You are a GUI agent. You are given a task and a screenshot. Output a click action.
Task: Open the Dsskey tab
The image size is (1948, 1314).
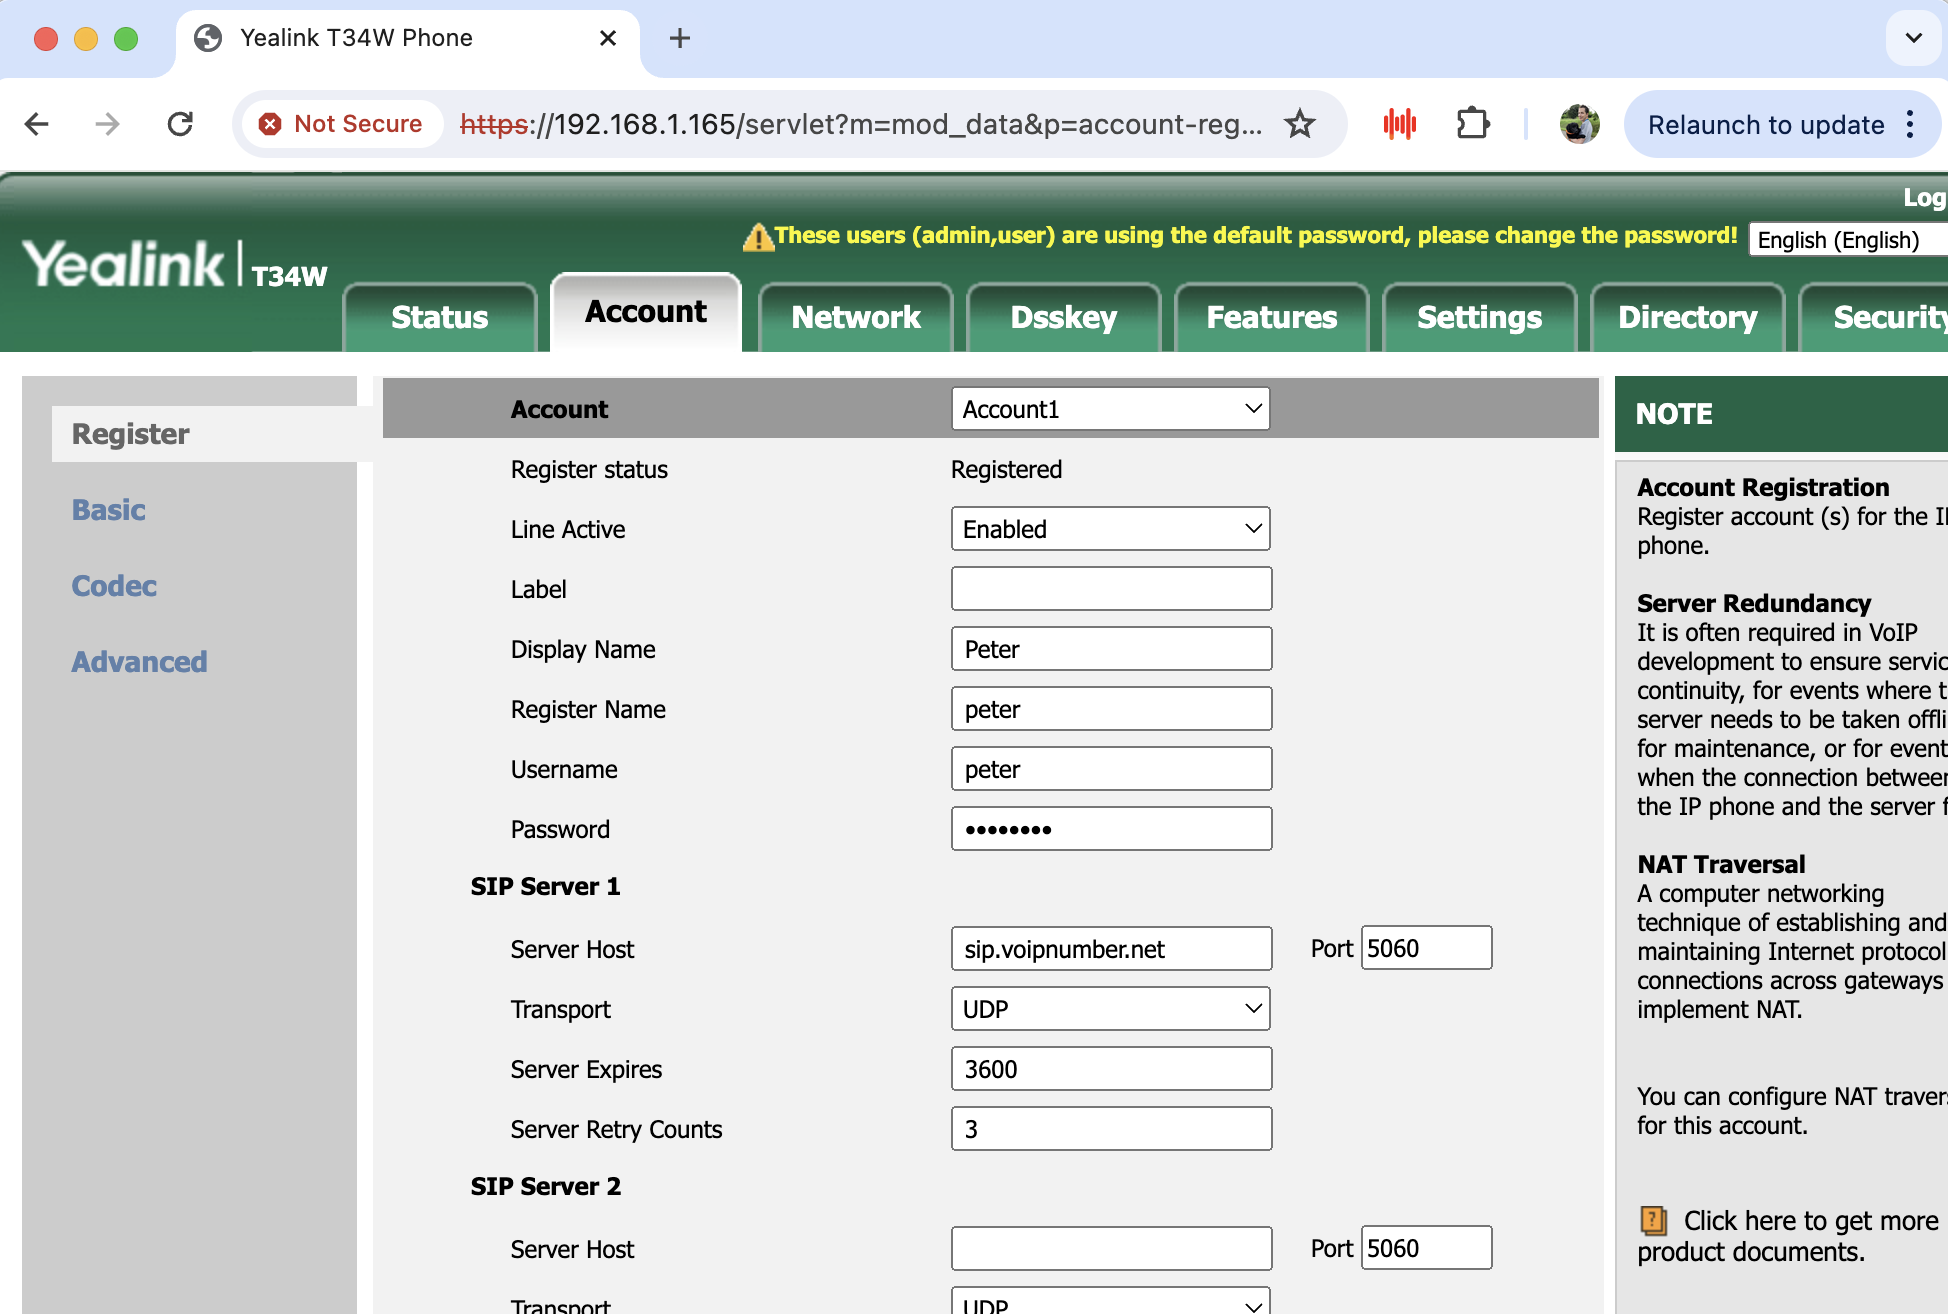(x=1063, y=317)
